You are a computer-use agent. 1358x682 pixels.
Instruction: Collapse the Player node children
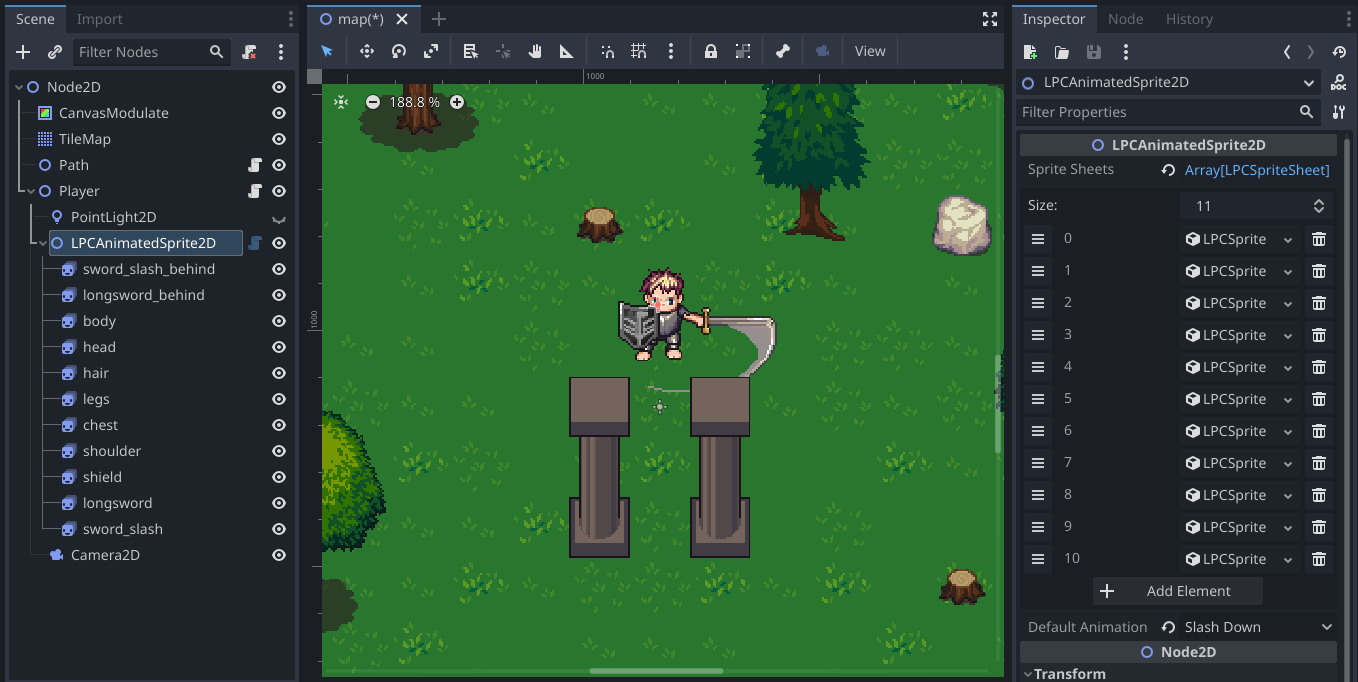(31, 191)
